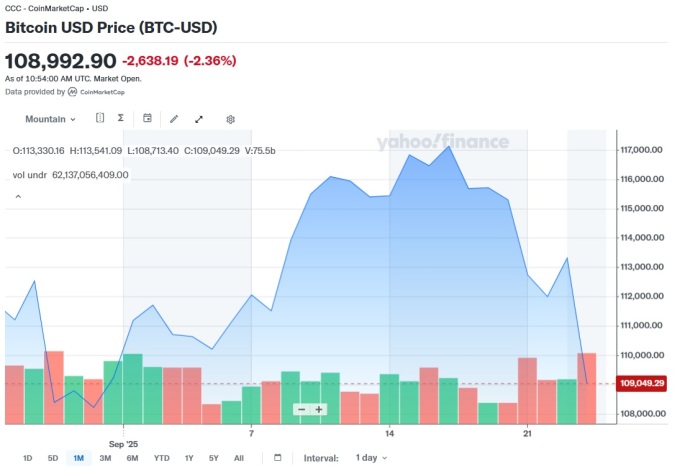The width and height of the screenshot is (680, 472).
Task: Click the 14 date marker on axis
Action: point(389,433)
